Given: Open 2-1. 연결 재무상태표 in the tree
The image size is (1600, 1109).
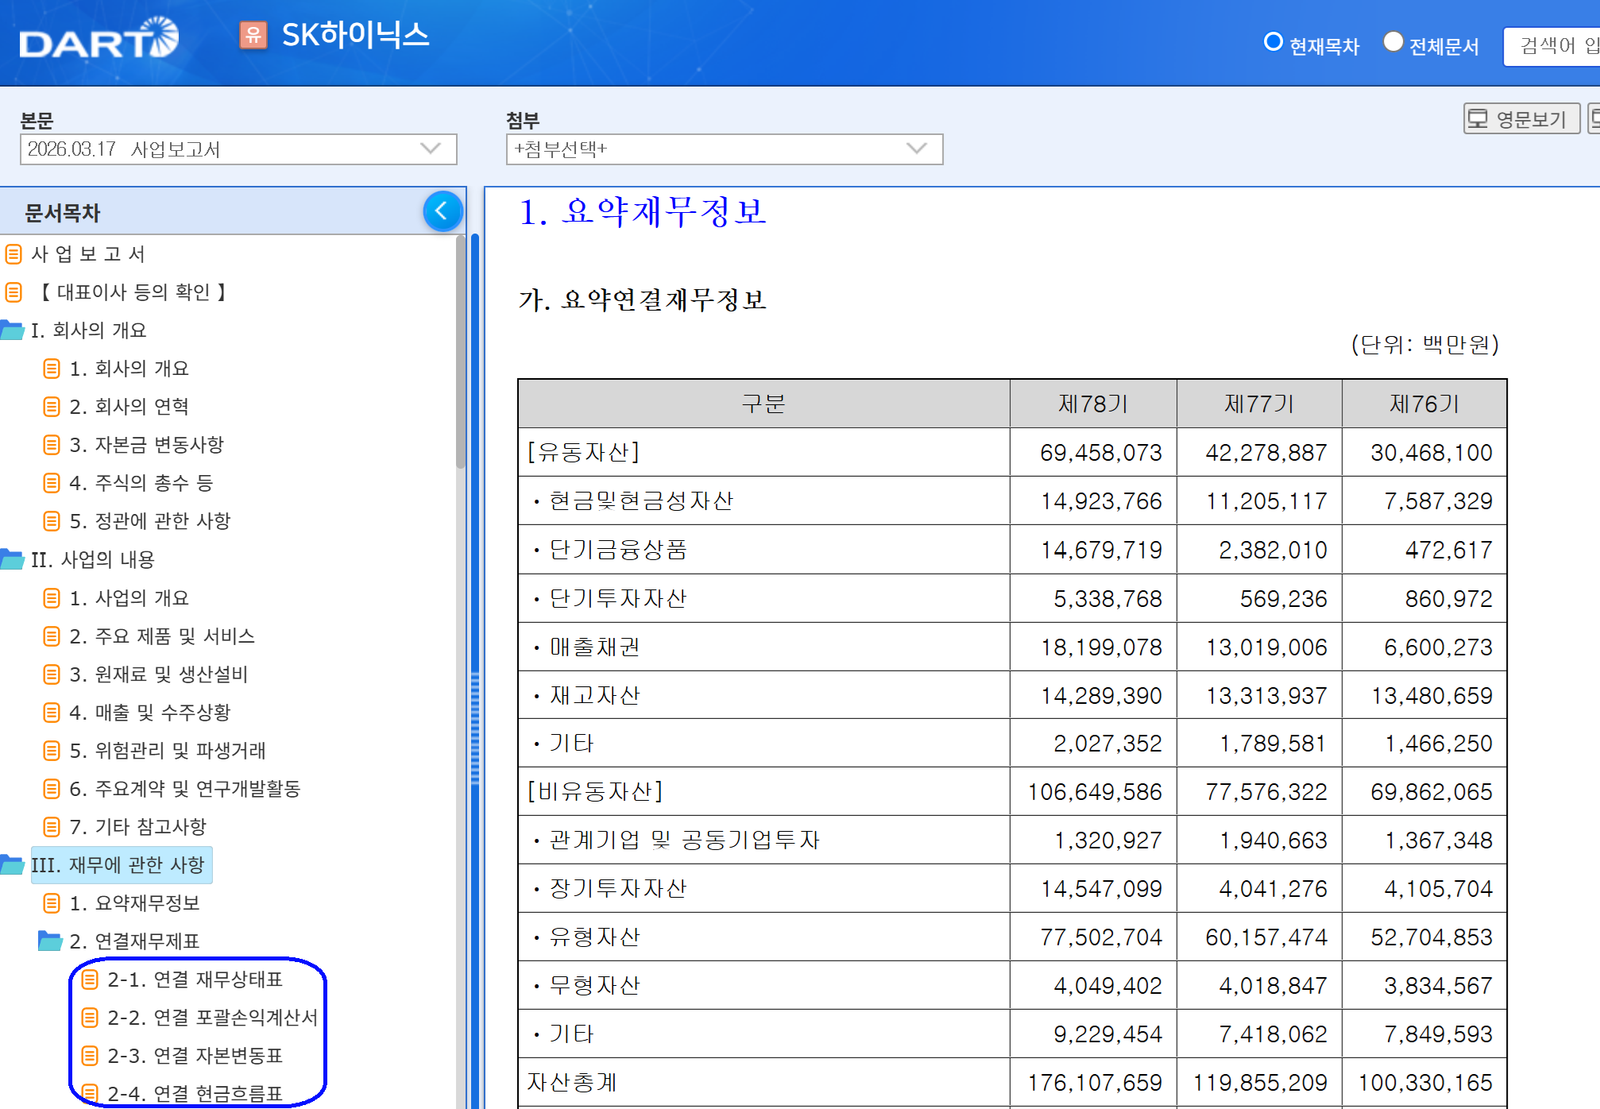Looking at the screenshot, I should click(x=195, y=979).
